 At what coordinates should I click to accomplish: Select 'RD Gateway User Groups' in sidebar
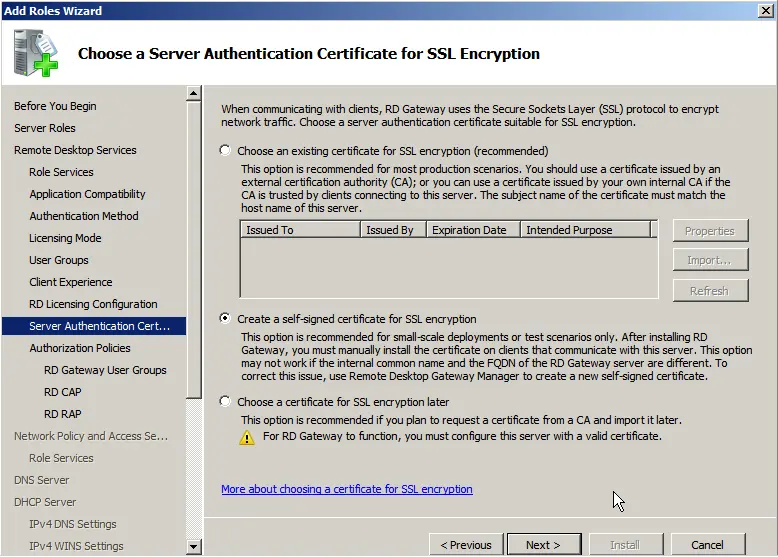coord(105,370)
